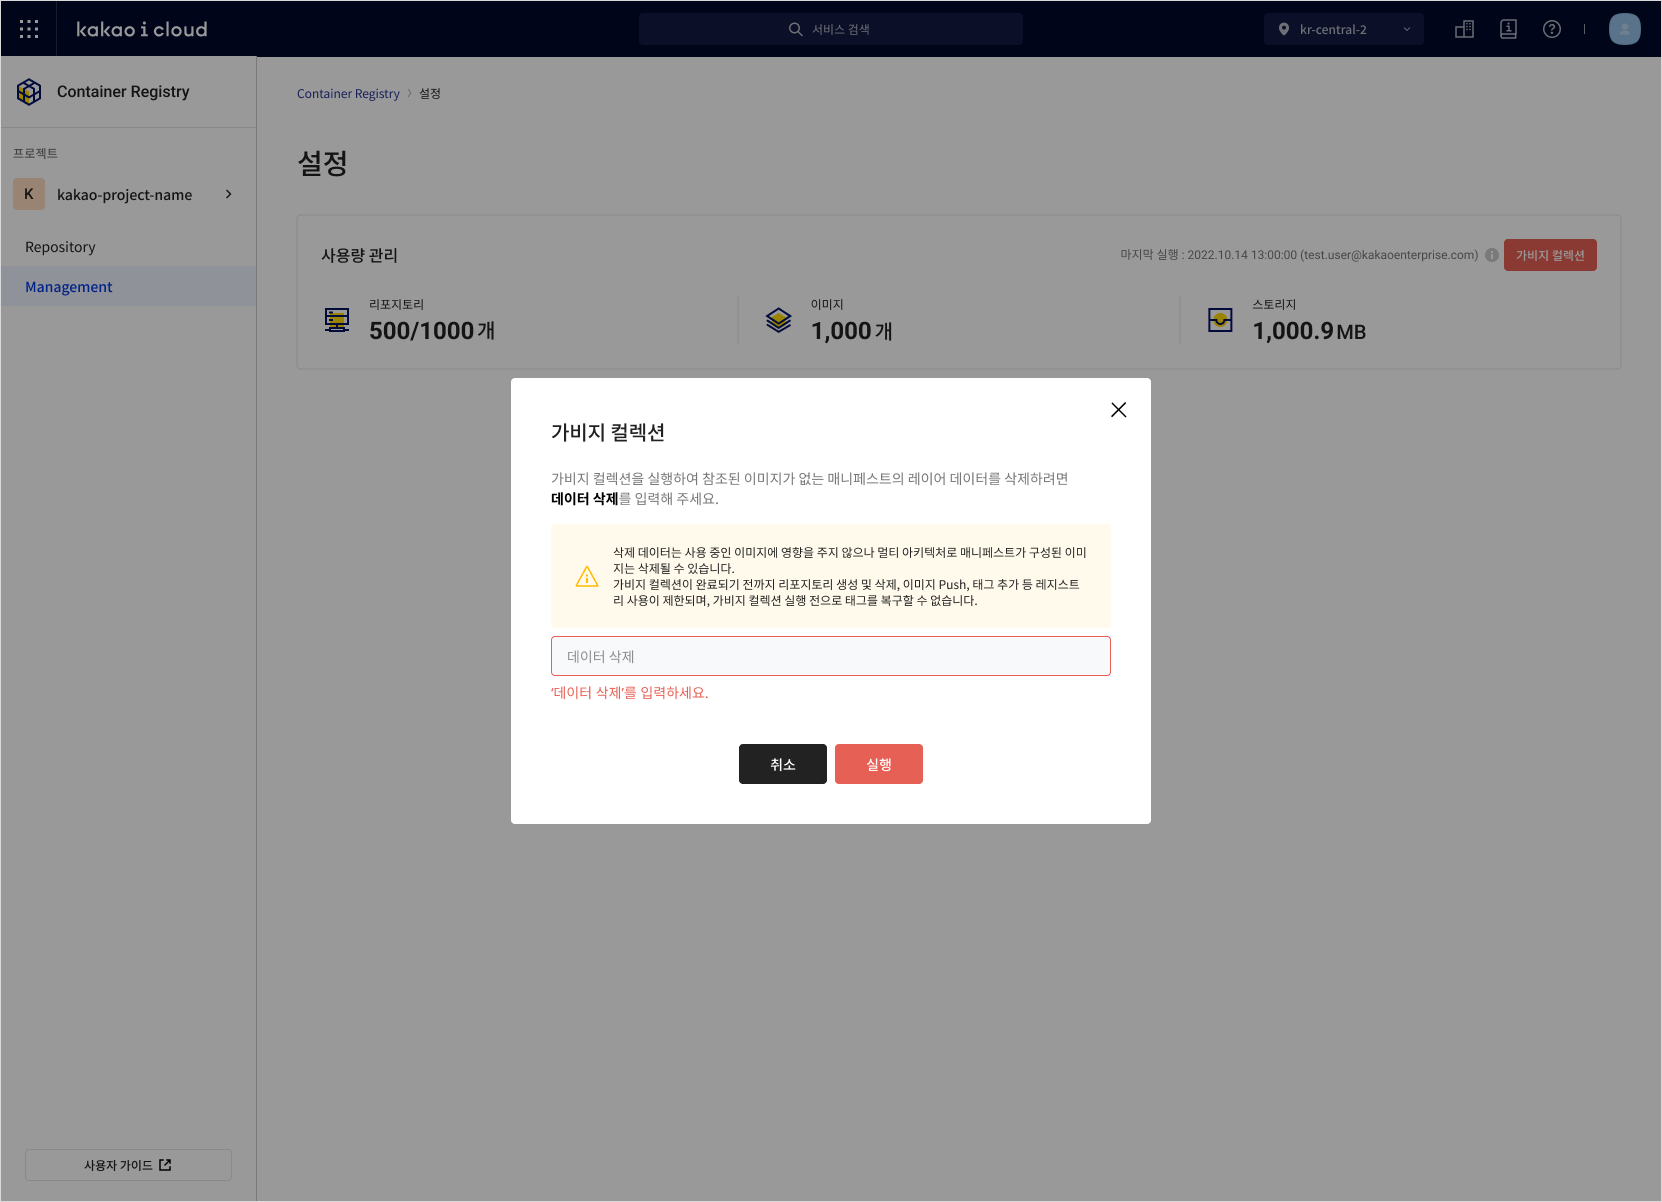The image size is (1662, 1202).
Task: Open the document guide icon in header
Action: 1508,29
